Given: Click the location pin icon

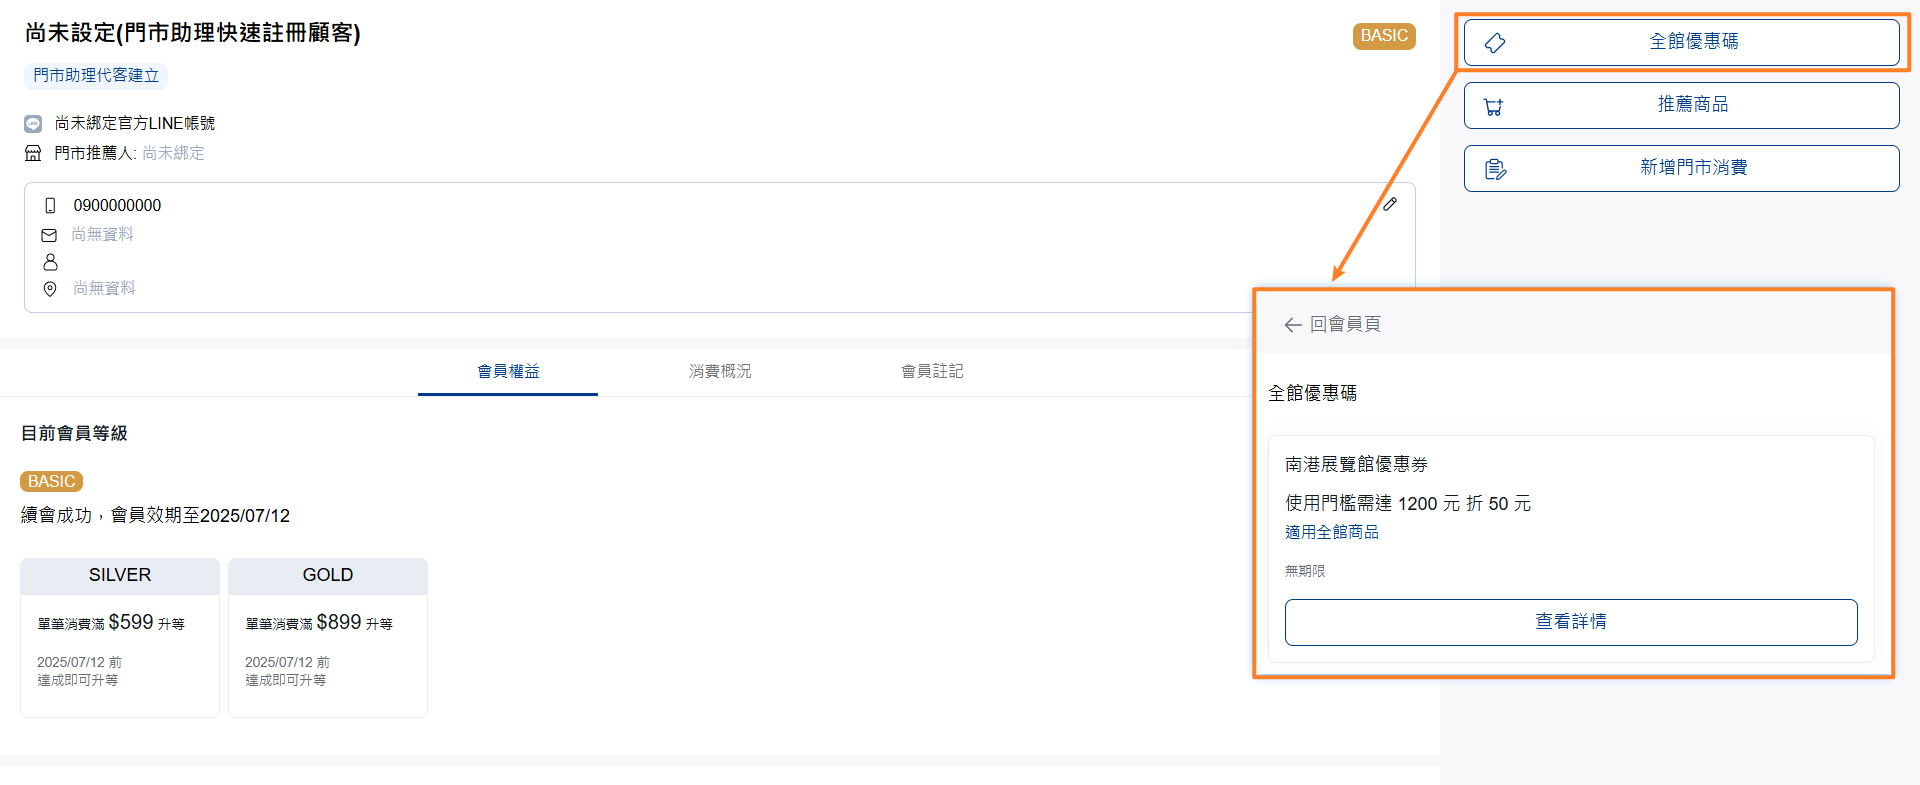Looking at the screenshot, I should 50,289.
